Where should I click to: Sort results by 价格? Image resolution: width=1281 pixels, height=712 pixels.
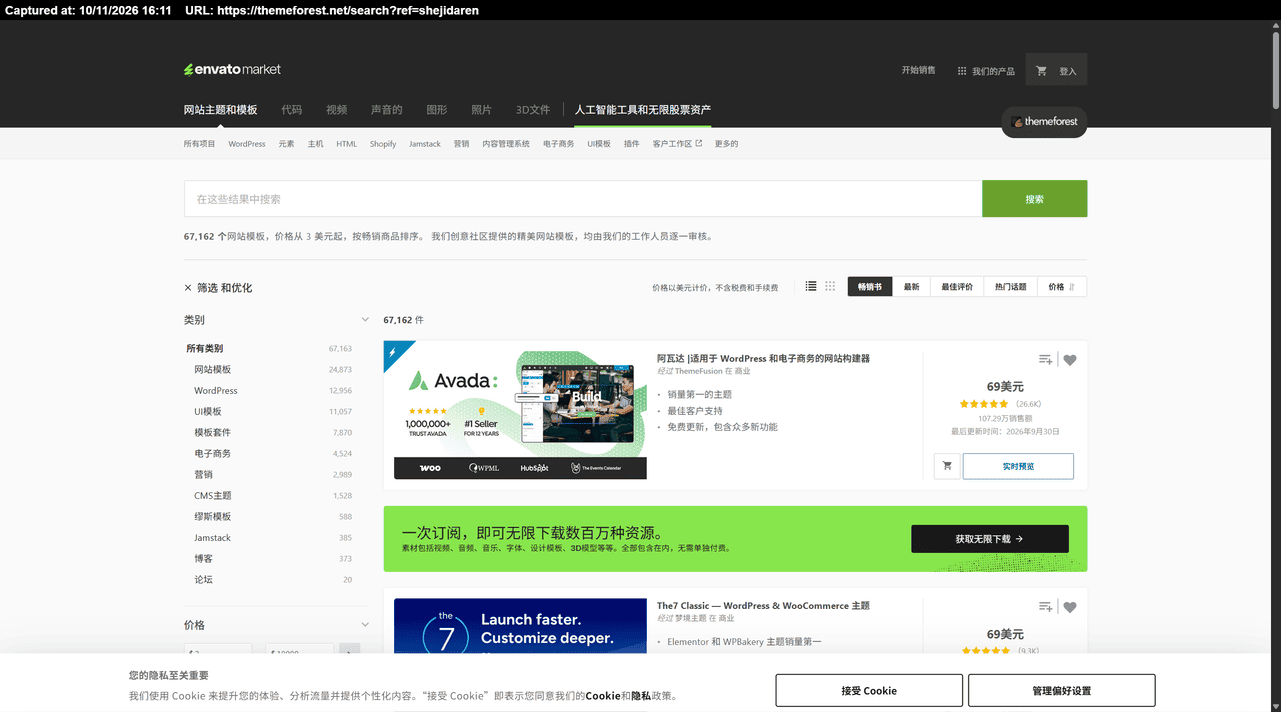[x=1062, y=287]
